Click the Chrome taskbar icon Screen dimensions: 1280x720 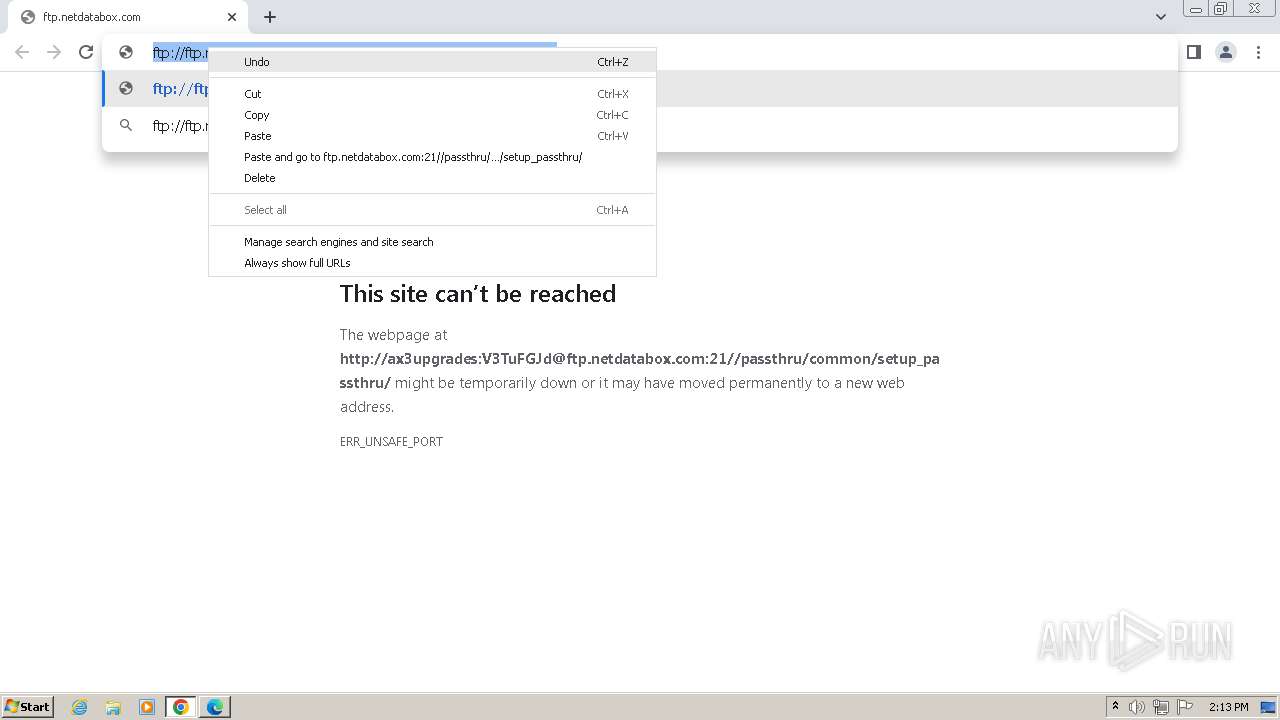point(181,707)
